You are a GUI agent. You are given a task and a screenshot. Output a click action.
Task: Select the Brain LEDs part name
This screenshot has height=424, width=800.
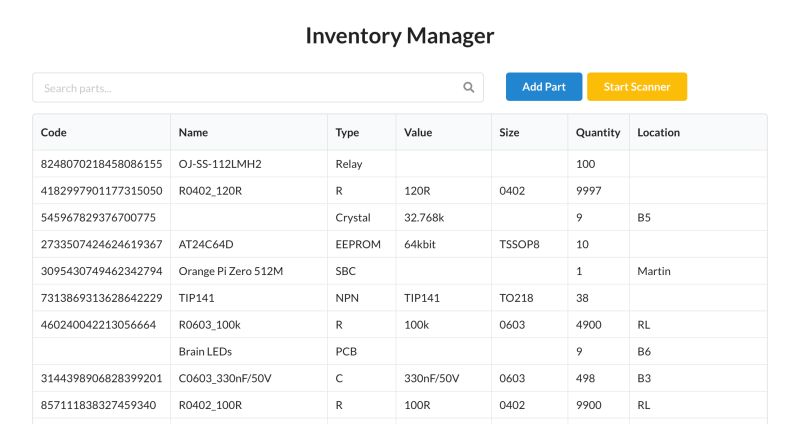click(x=205, y=352)
